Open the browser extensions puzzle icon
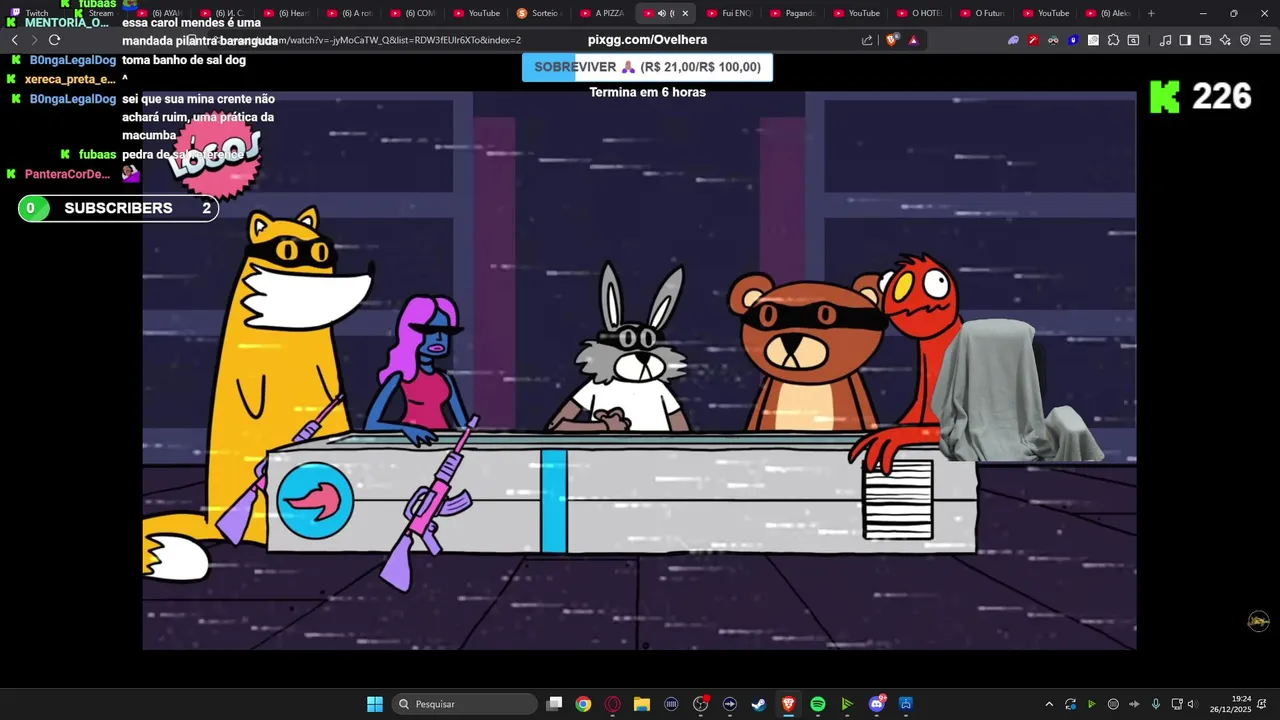Viewport: 1280px width, 720px height. pos(1113,40)
